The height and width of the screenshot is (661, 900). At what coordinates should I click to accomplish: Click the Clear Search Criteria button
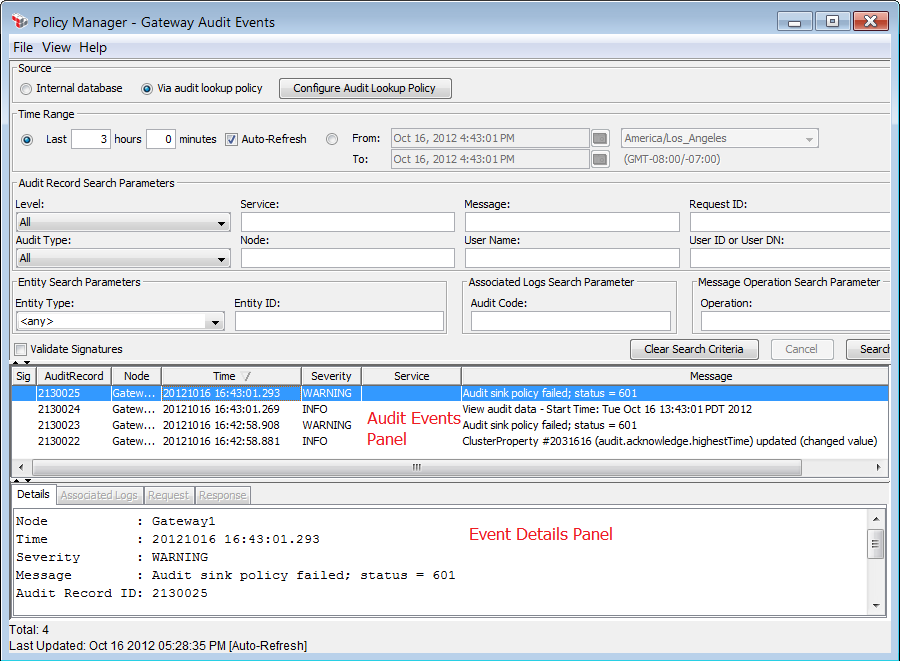[x=693, y=349]
